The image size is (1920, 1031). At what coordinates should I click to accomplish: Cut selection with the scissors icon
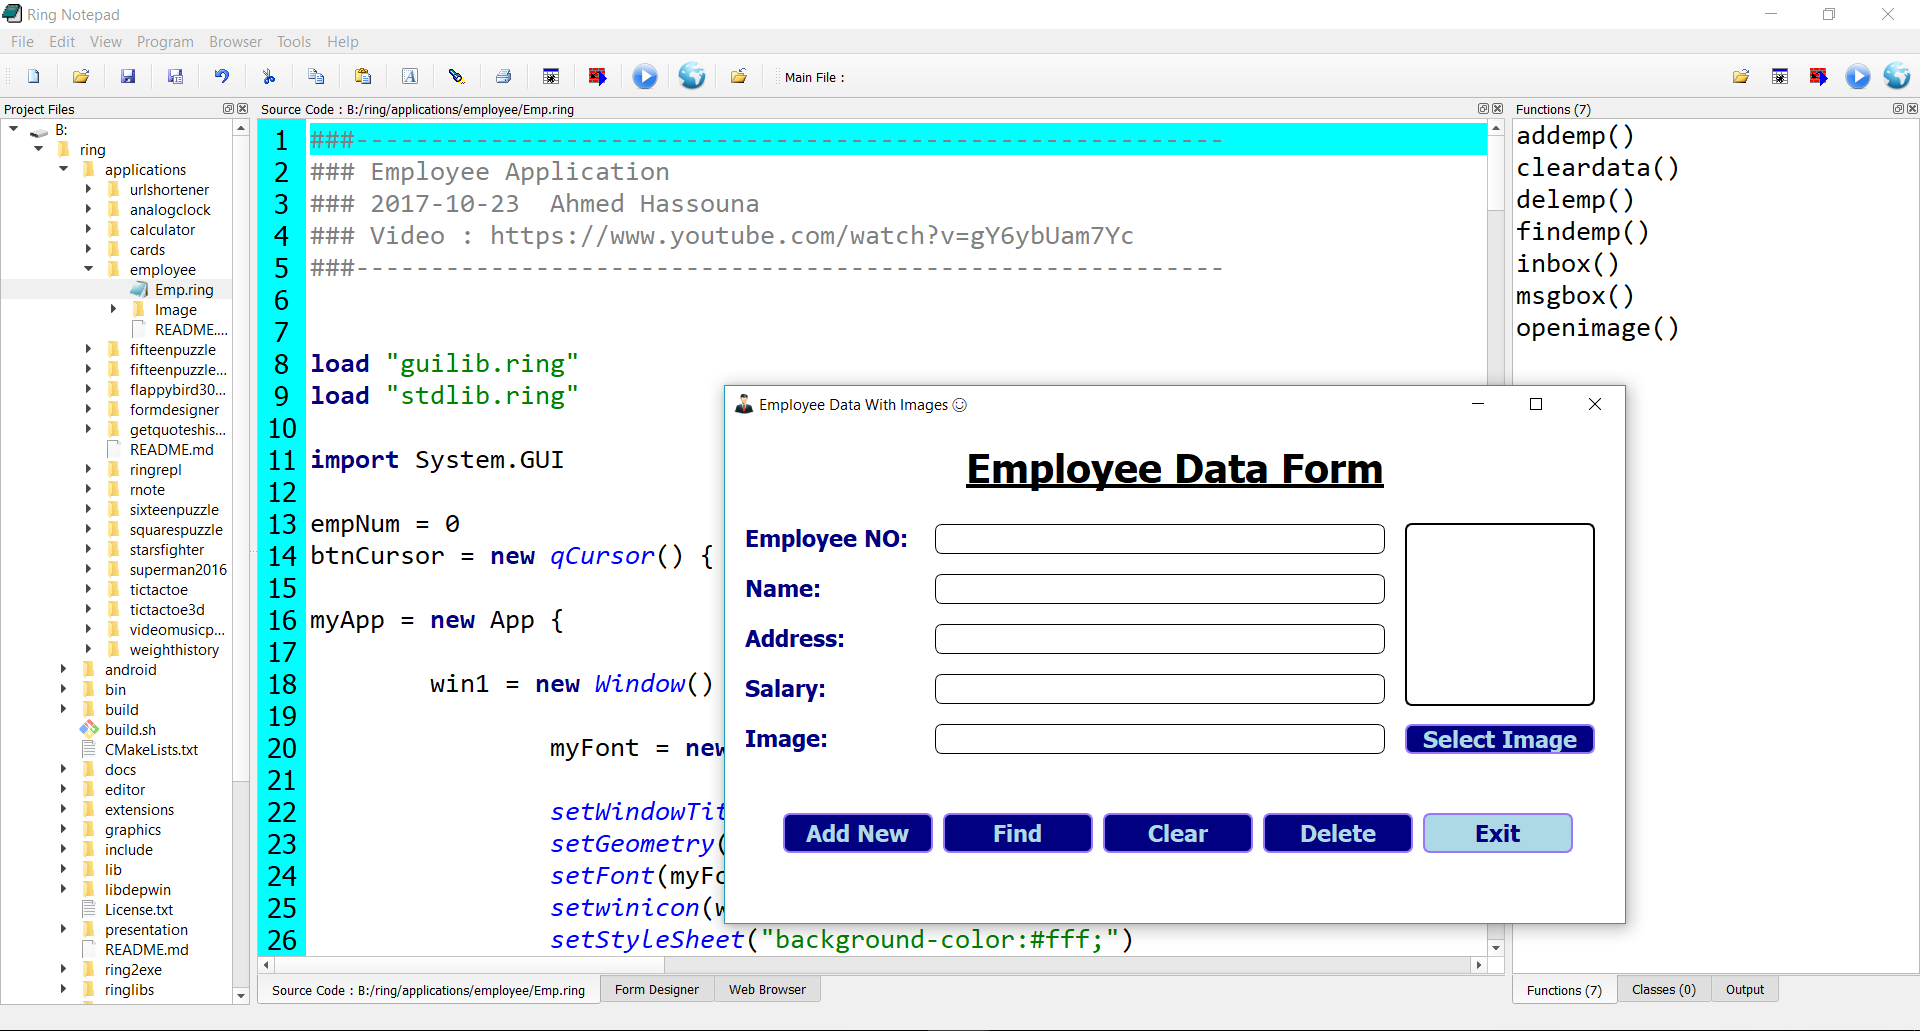tap(269, 77)
